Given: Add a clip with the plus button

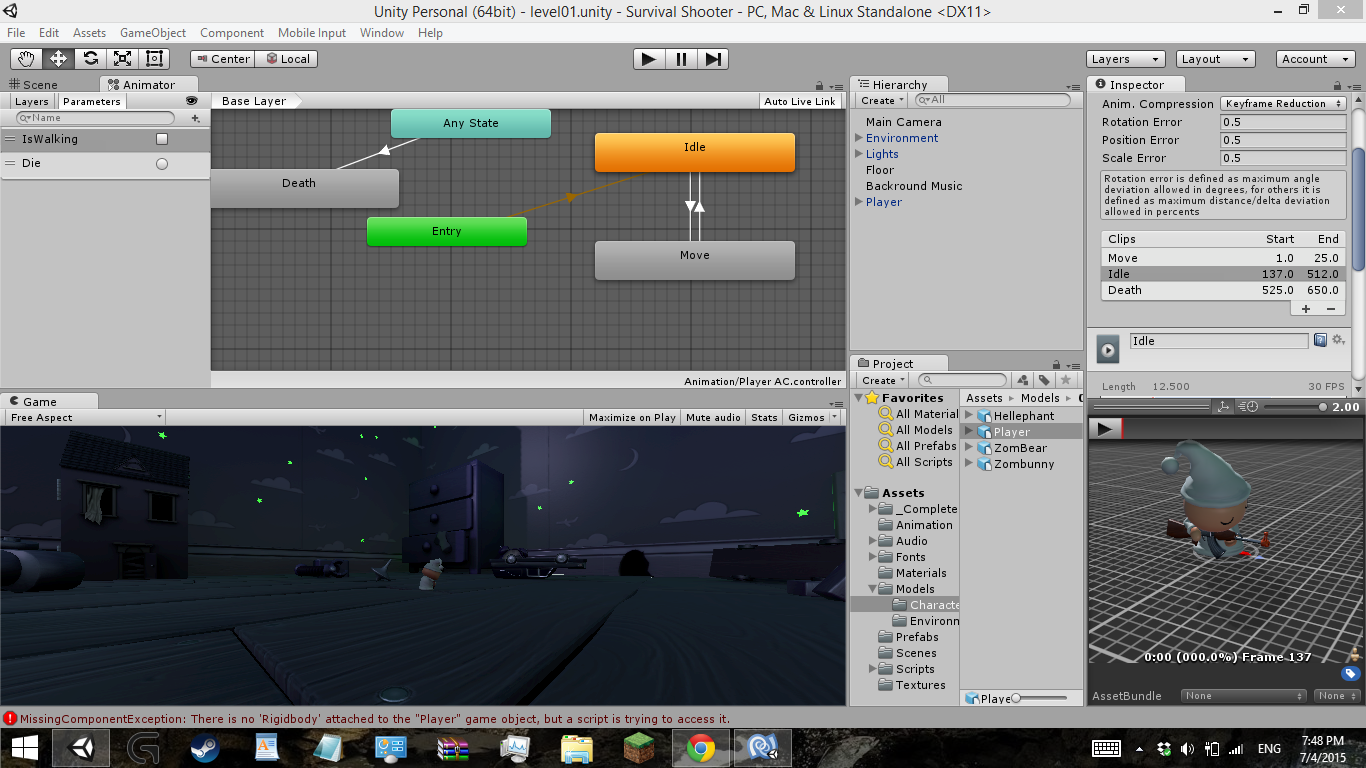Looking at the screenshot, I should point(1306,309).
